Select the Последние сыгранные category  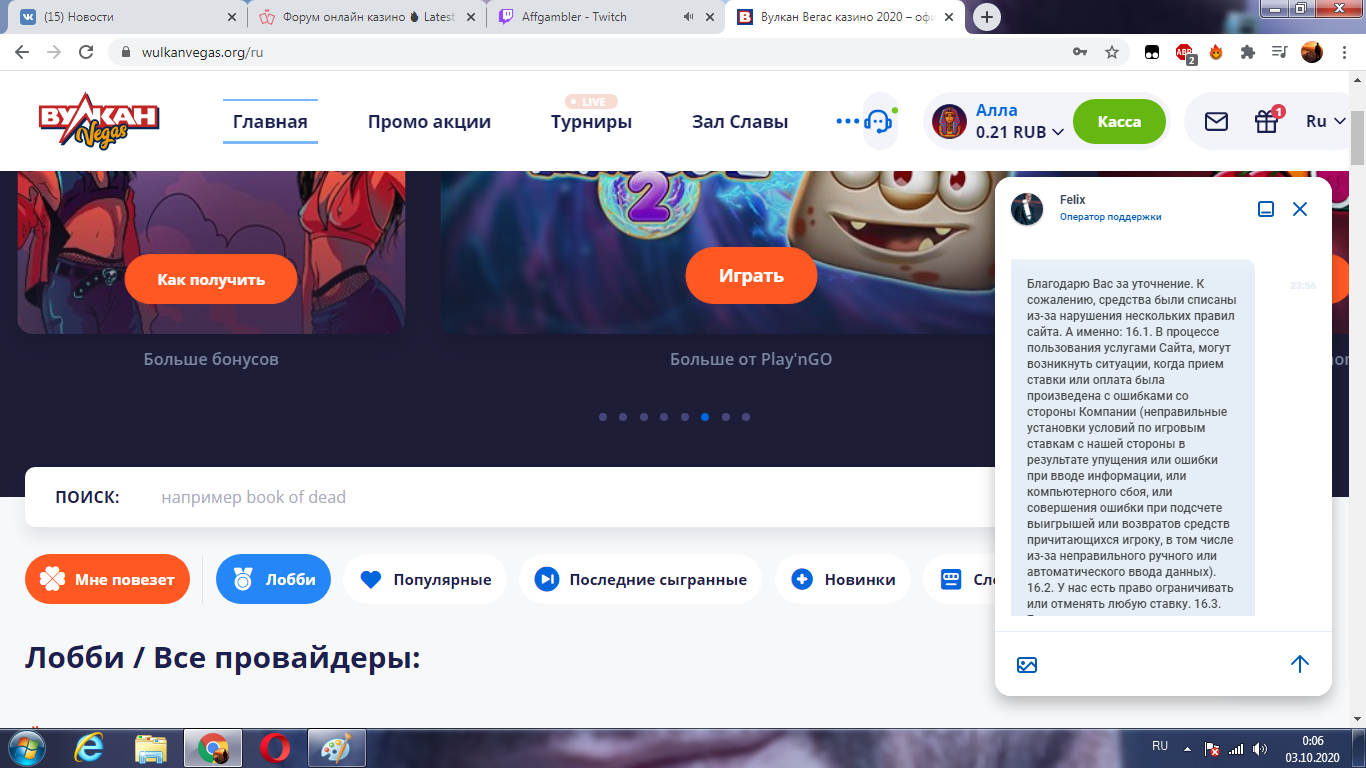click(x=640, y=579)
